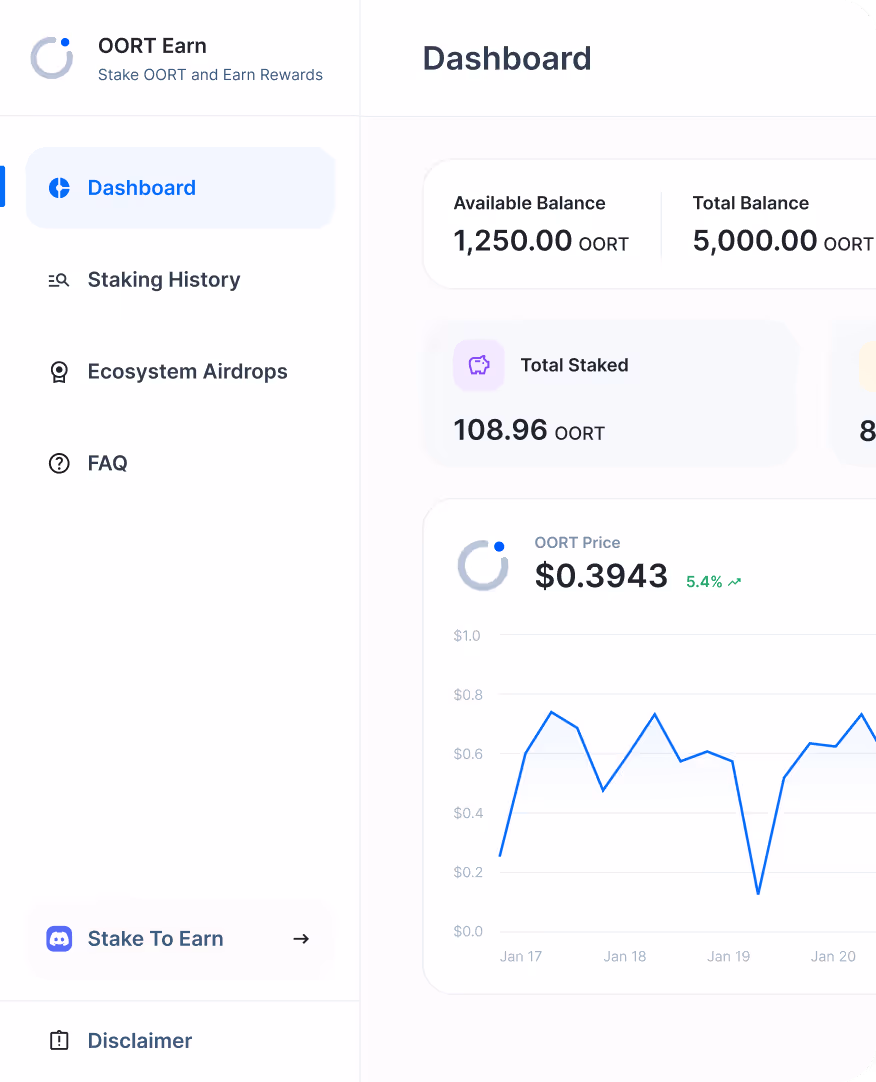The height and width of the screenshot is (1082, 876).
Task: Click the Ecosystem Airdrops badge icon
Action: (x=59, y=372)
